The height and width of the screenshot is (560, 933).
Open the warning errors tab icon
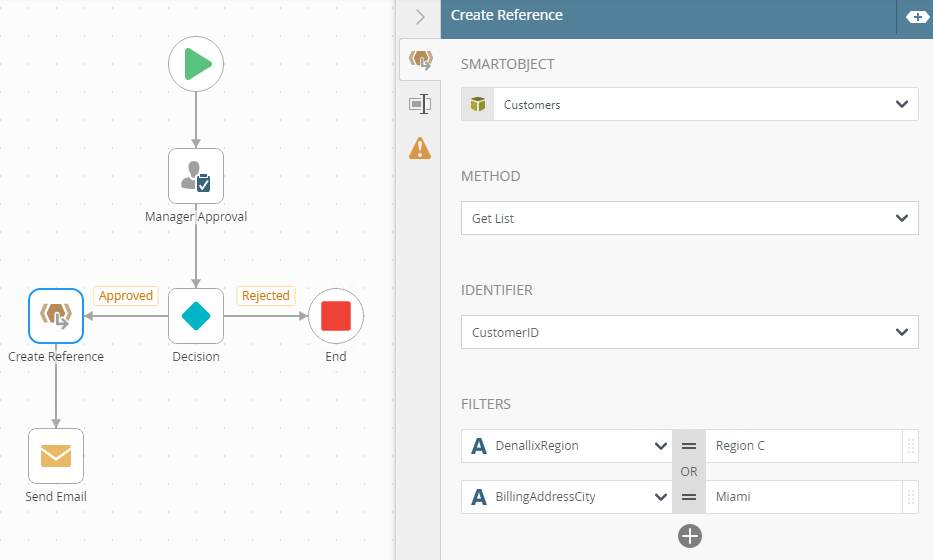pyautogui.click(x=420, y=149)
